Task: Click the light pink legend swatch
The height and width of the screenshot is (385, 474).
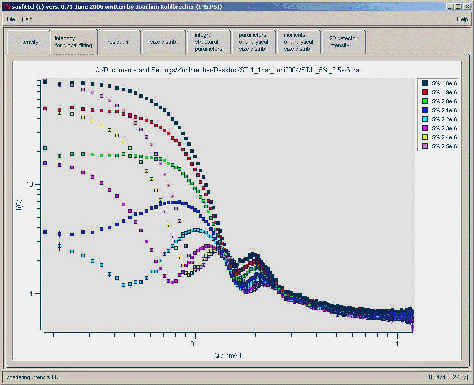Action: pyautogui.click(x=425, y=146)
